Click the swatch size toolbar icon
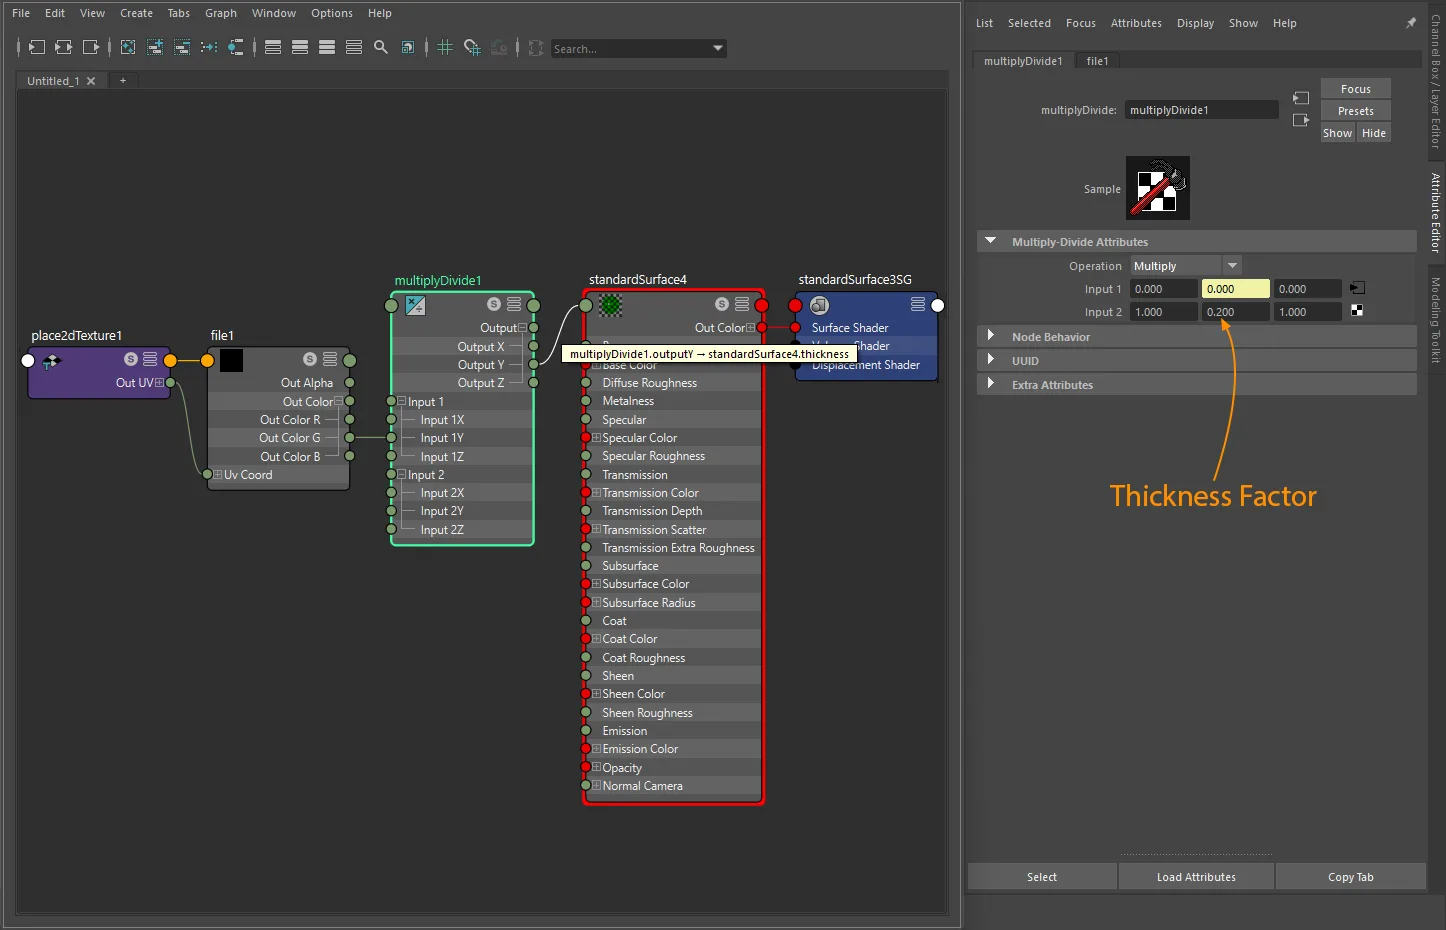The image size is (1446, 930). pyautogui.click(x=408, y=47)
